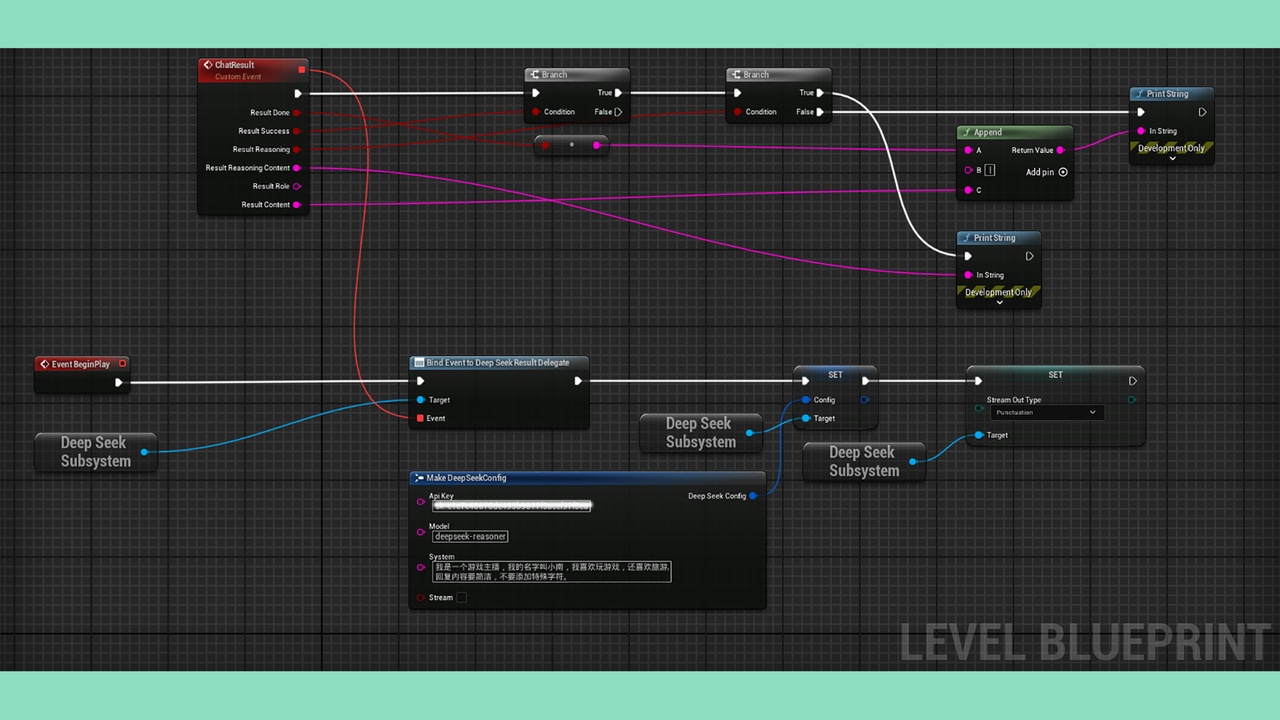Expand top Print String Development Only options
The width and height of the screenshot is (1280, 720).
pyautogui.click(x=1172, y=159)
